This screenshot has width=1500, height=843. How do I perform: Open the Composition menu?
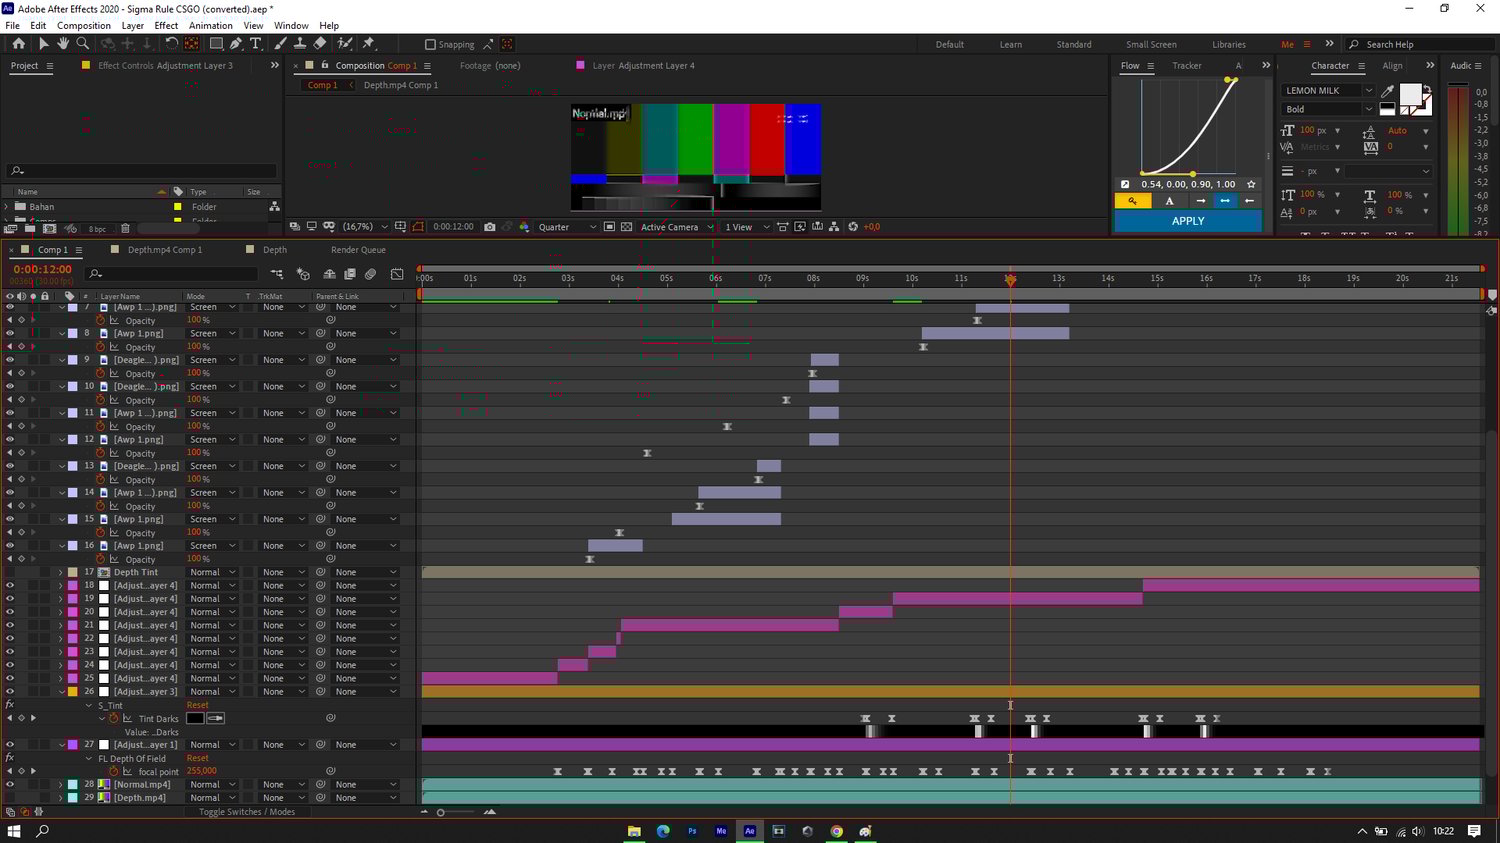(x=84, y=26)
